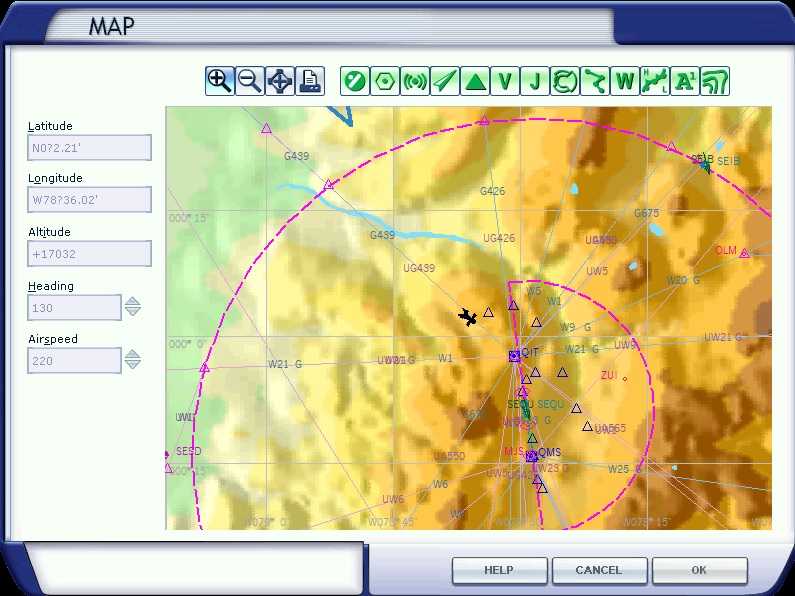Click the intersection triangle beside the aircraft
This screenshot has height=596, width=795.
(488, 312)
